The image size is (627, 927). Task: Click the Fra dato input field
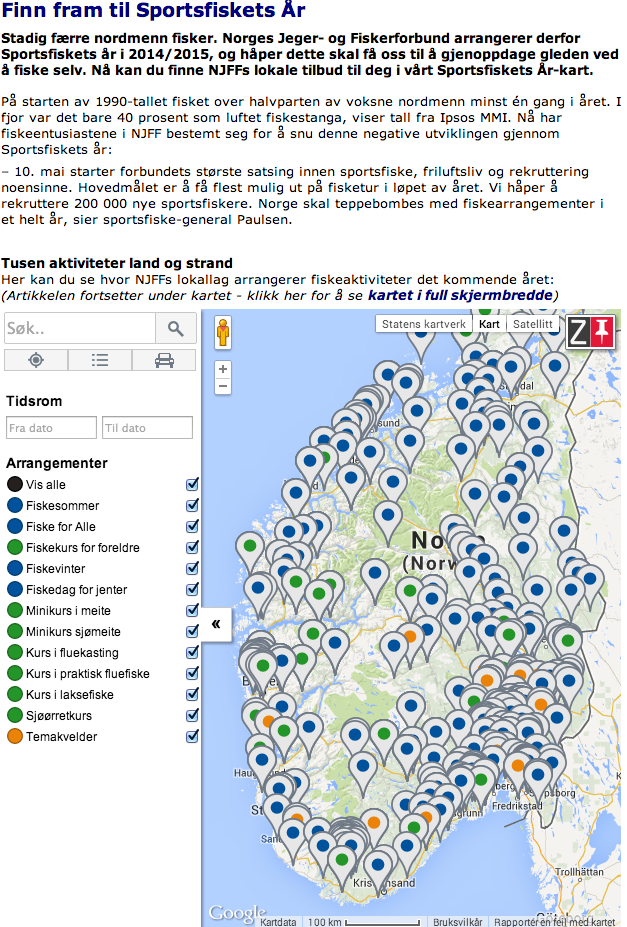(x=51, y=427)
